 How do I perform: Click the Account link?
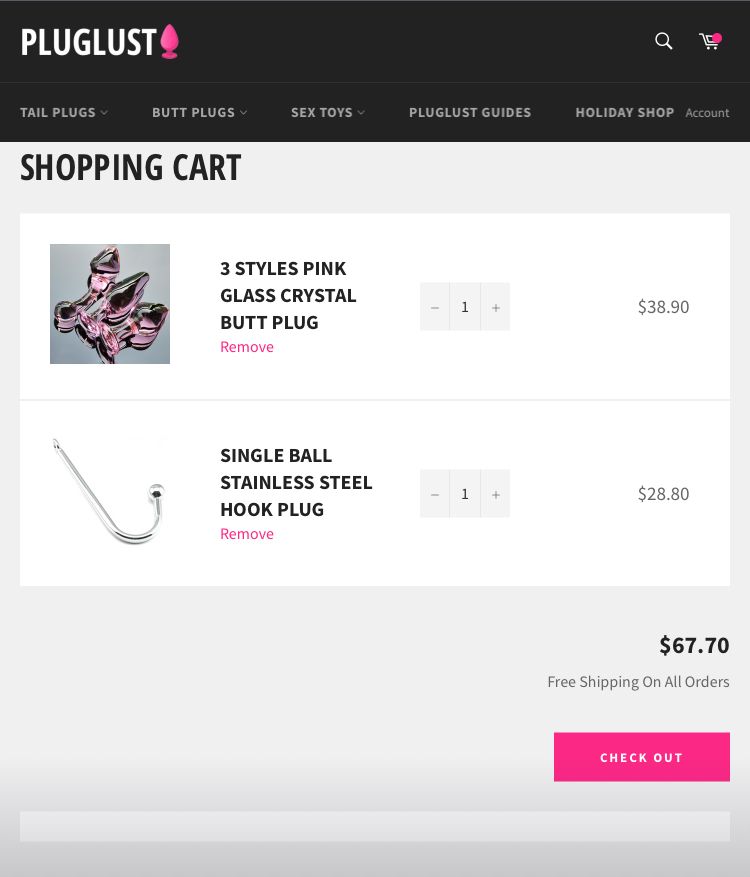point(707,113)
